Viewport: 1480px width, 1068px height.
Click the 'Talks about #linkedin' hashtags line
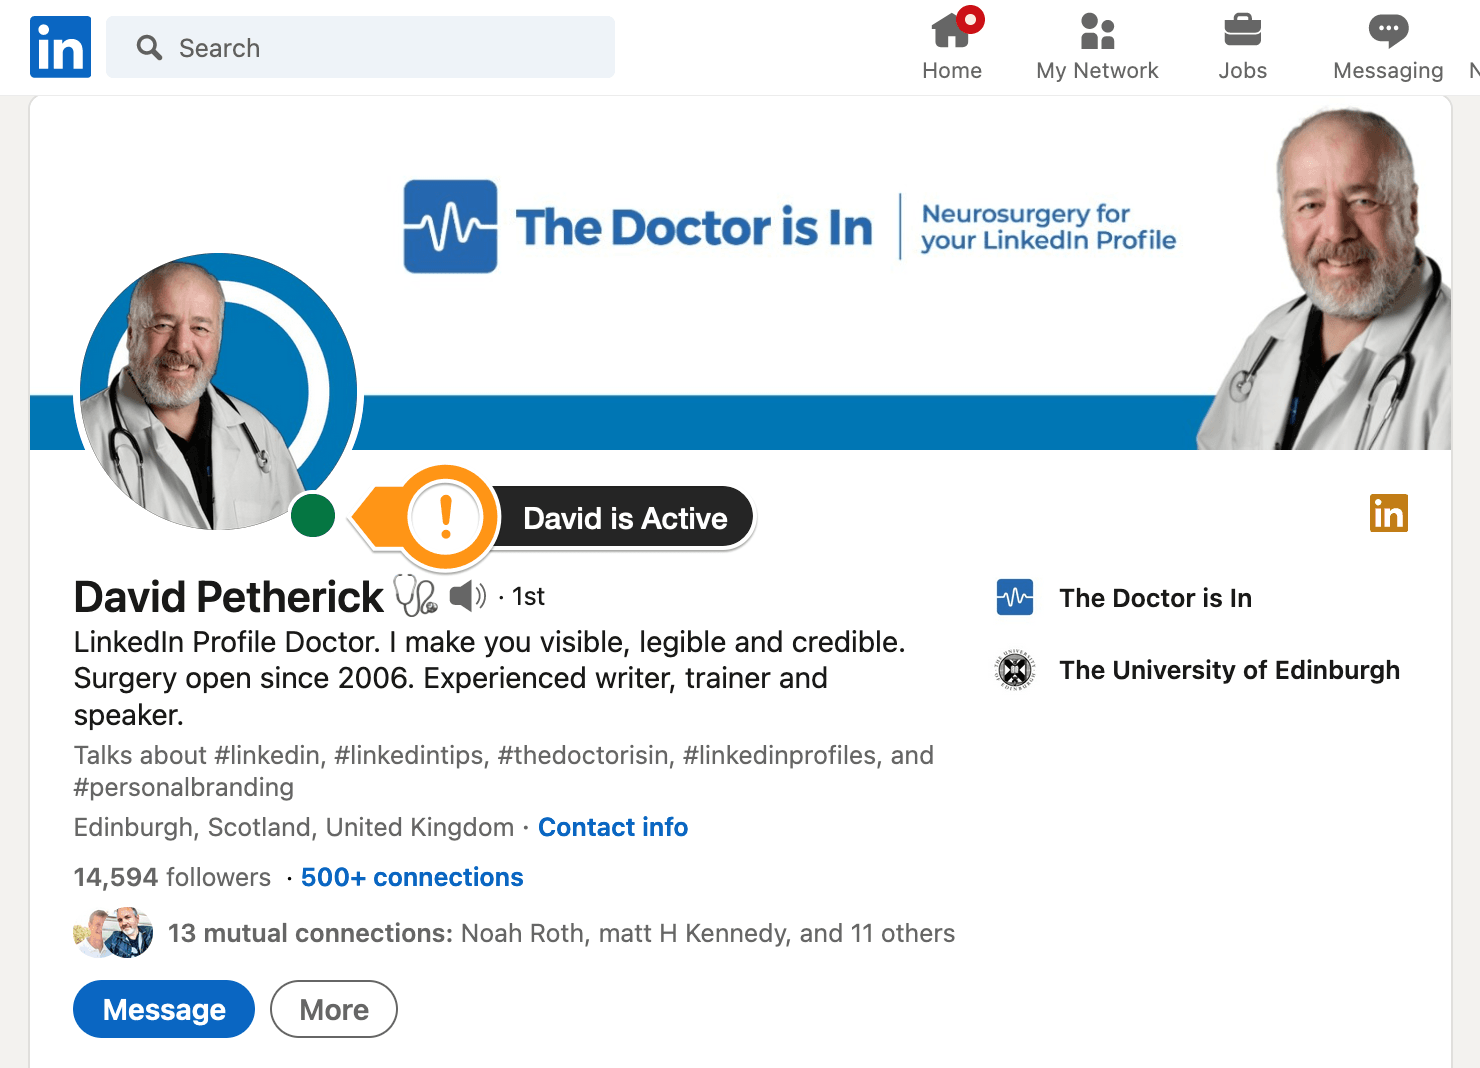504,771
